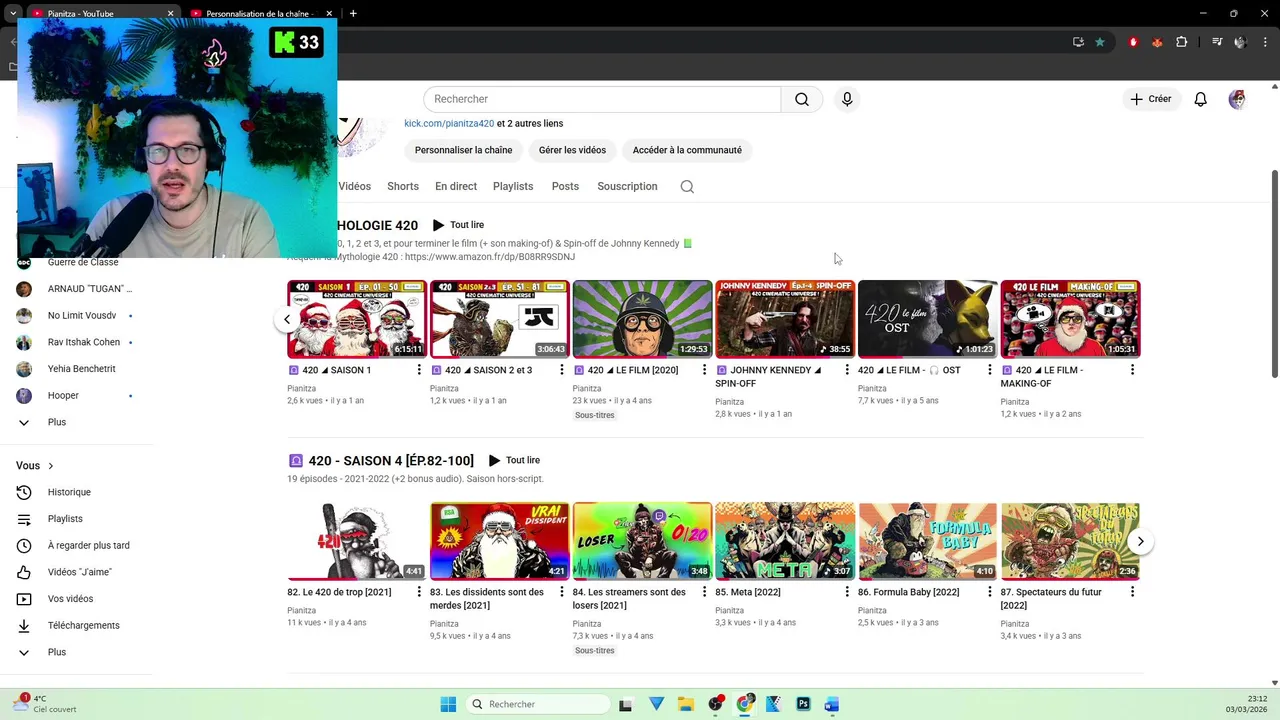Open the MetaMask fox extension

[1157, 42]
